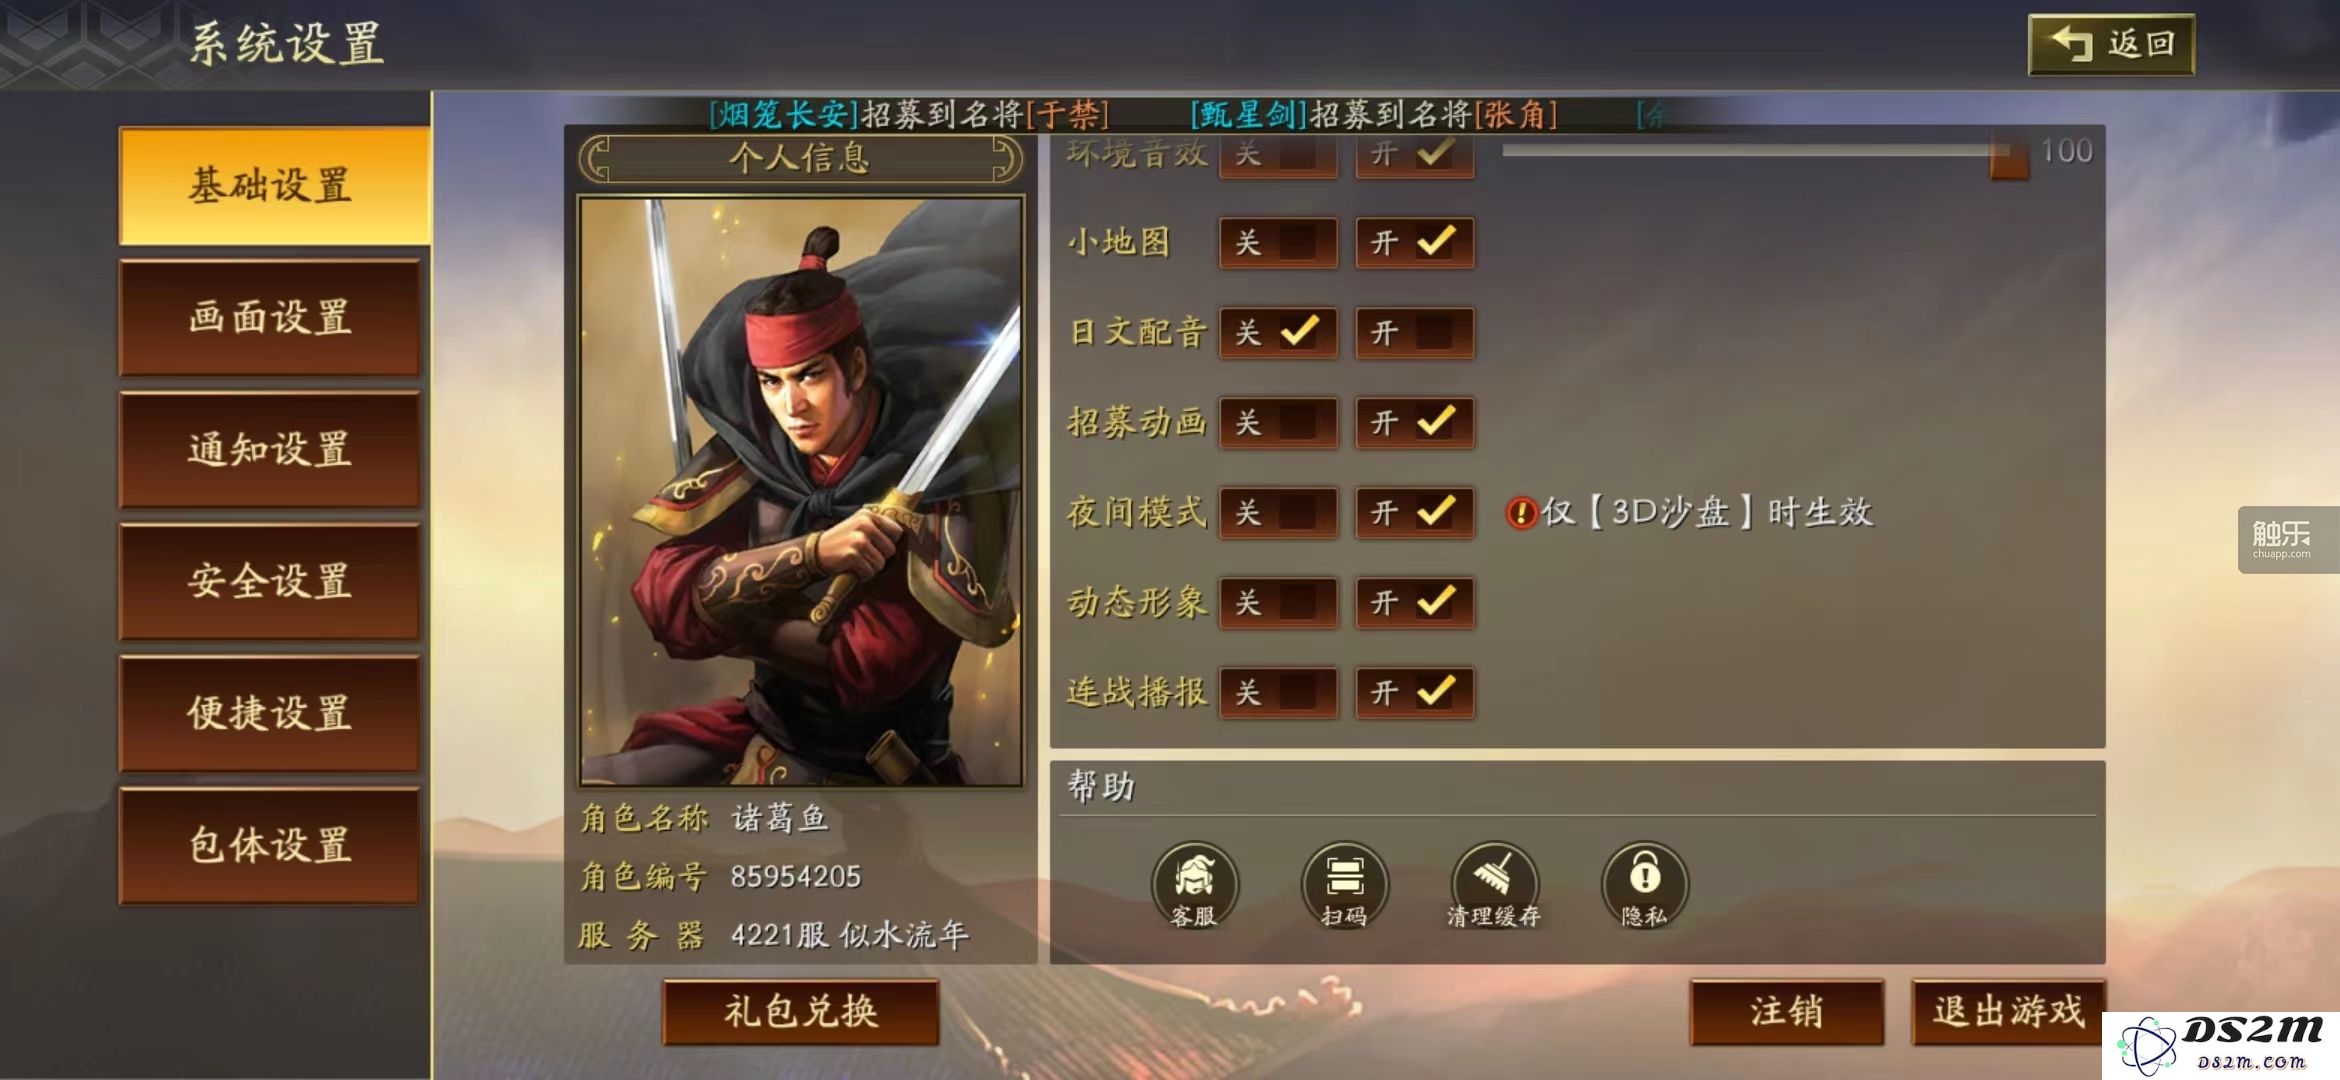This screenshot has height=1080, width=2340.
Task: Click the 注销 logout button
Action: [x=1787, y=1012]
